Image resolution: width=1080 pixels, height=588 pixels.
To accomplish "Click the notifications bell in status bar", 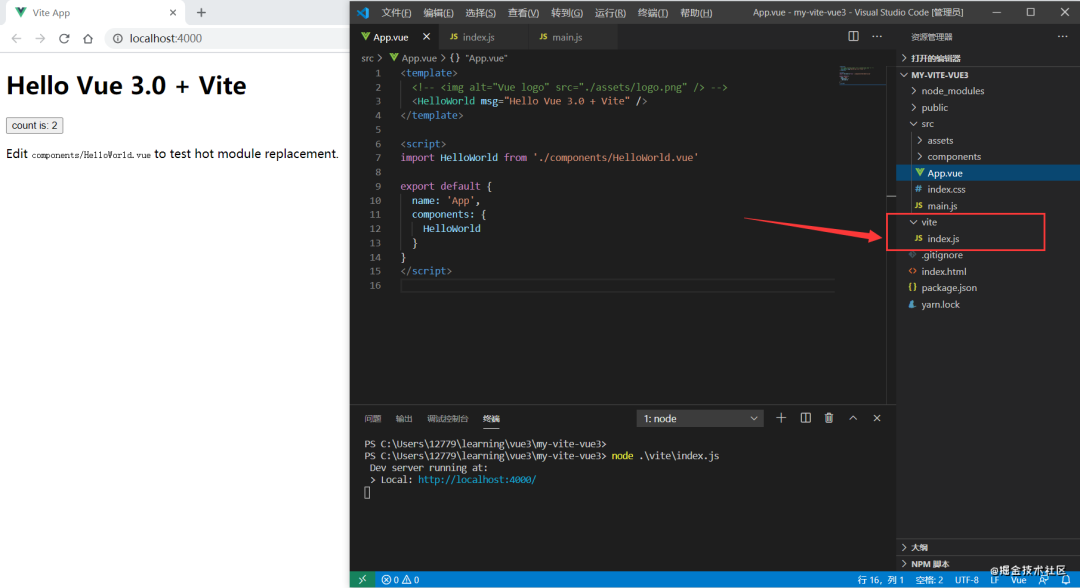I will 1065,580.
